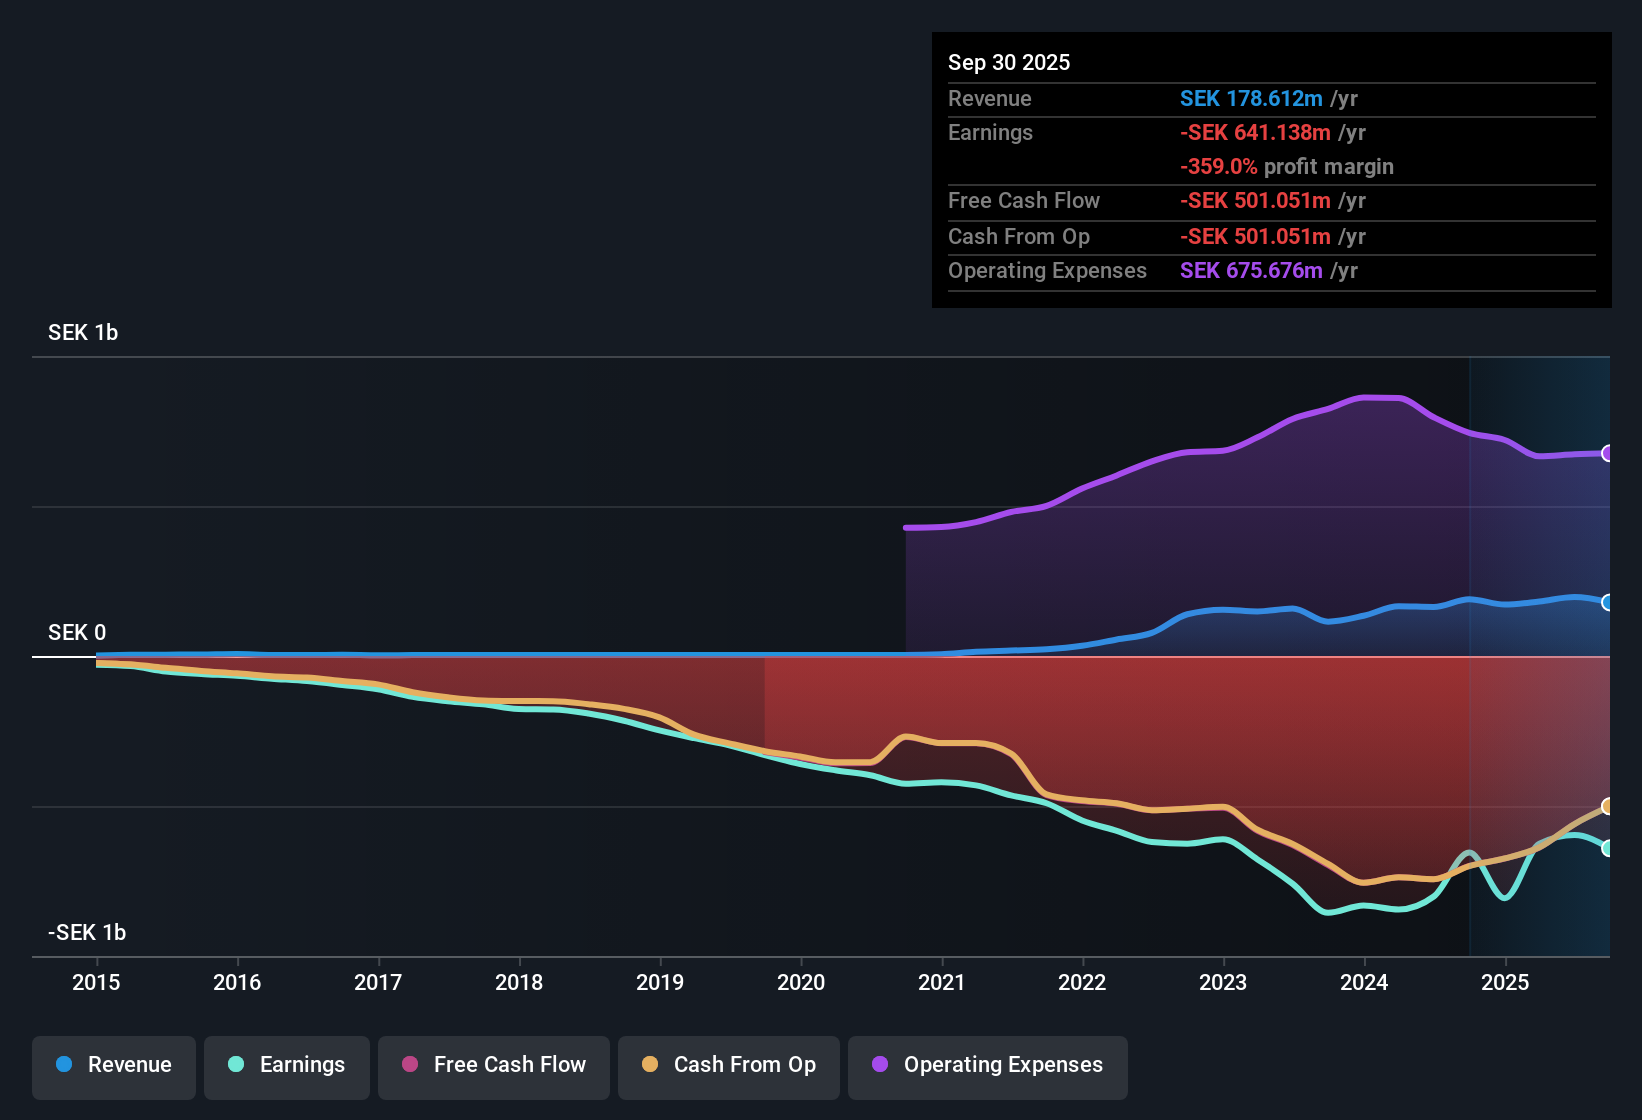Viewport: 1642px width, 1120px height.
Task: Click the blue Revenue line endpoint marker
Action: pyautogui.click(x=1608, y=602)
